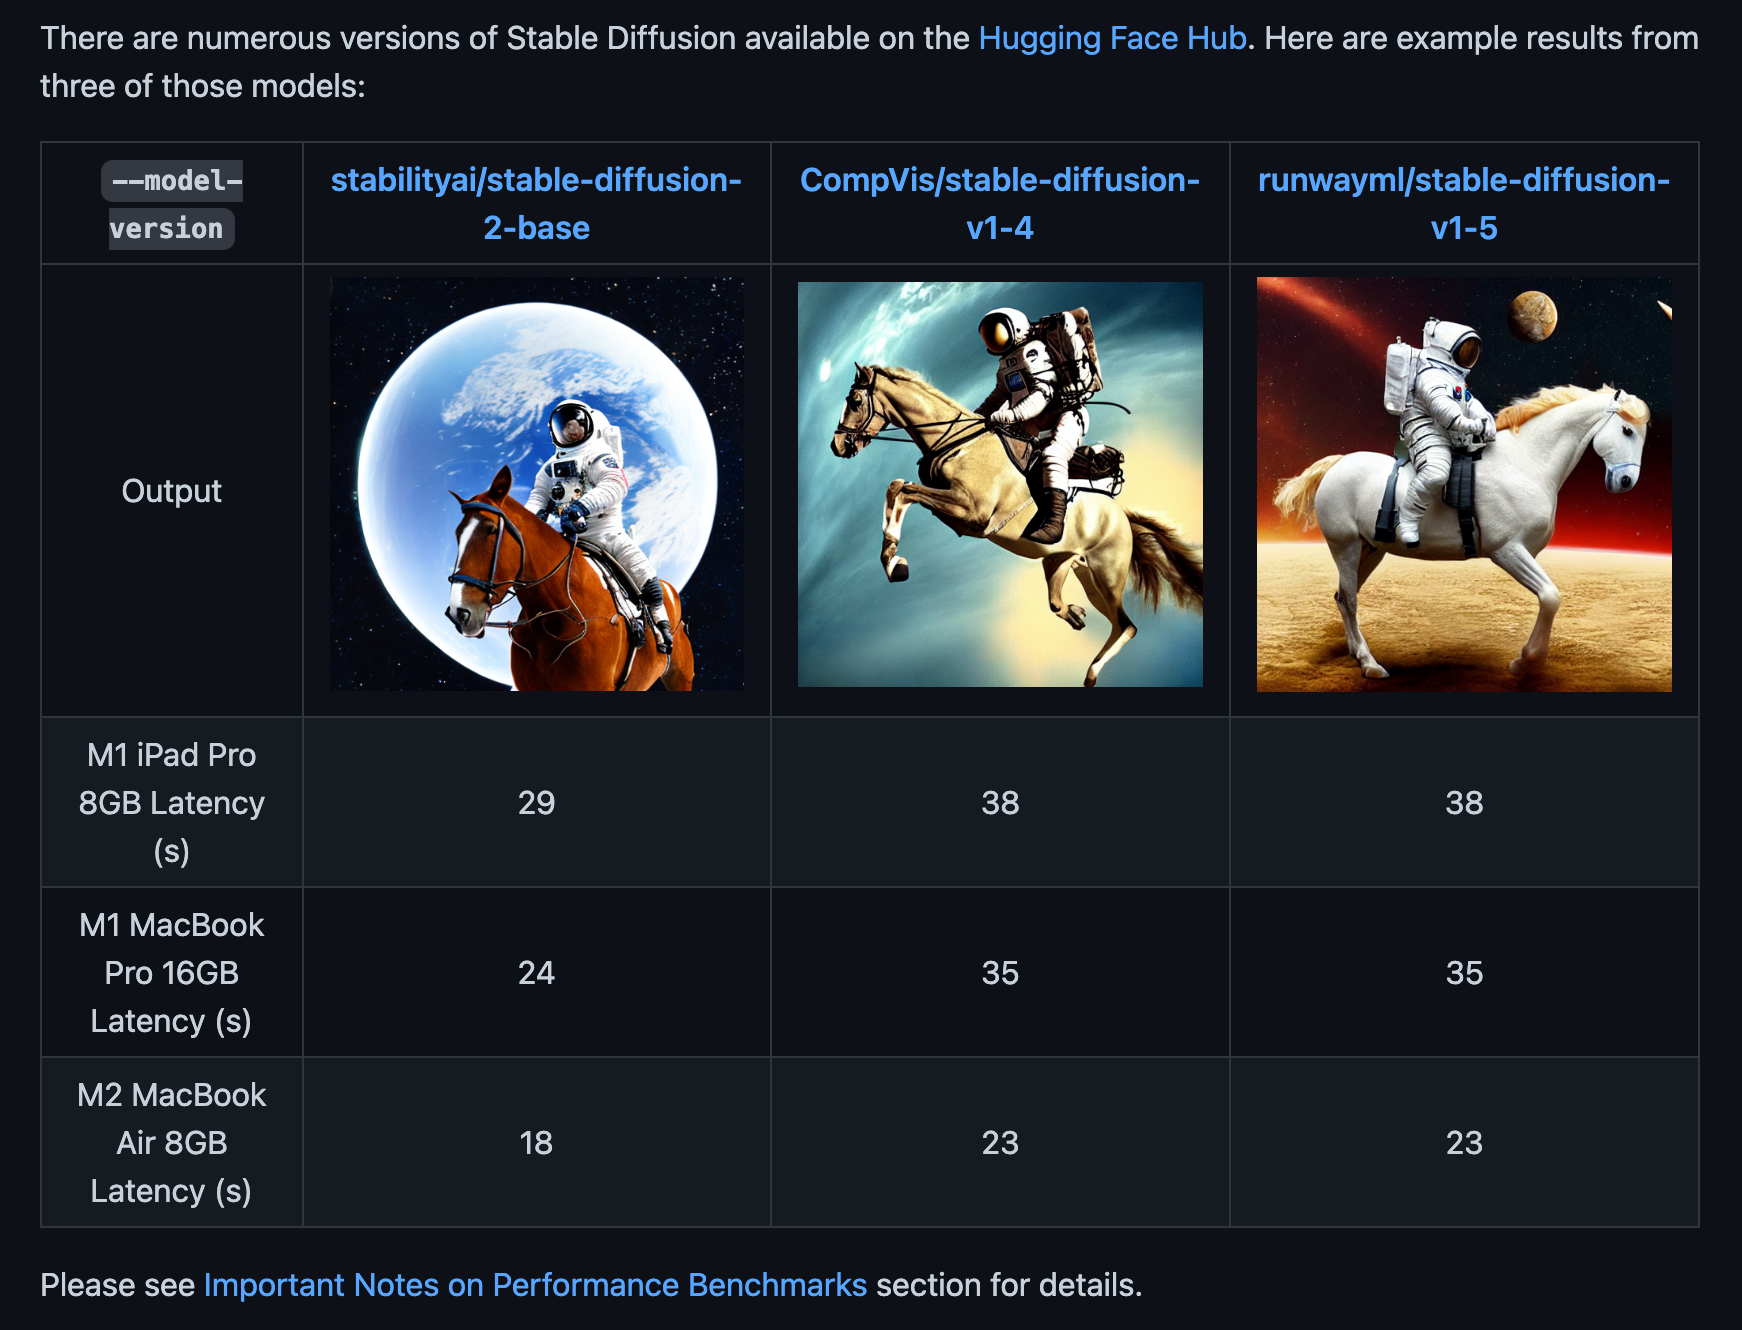1742x1330 pixels.
Task: Click the --model-version code label
Action: (x=172, y=204)
